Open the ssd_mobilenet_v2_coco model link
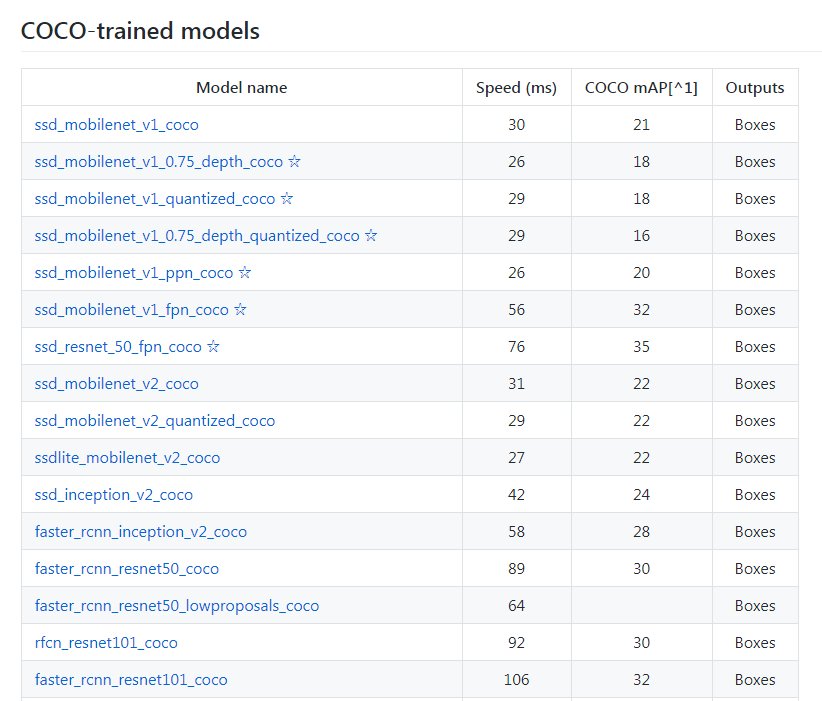 pyautogui.click(x=116, y=383)
